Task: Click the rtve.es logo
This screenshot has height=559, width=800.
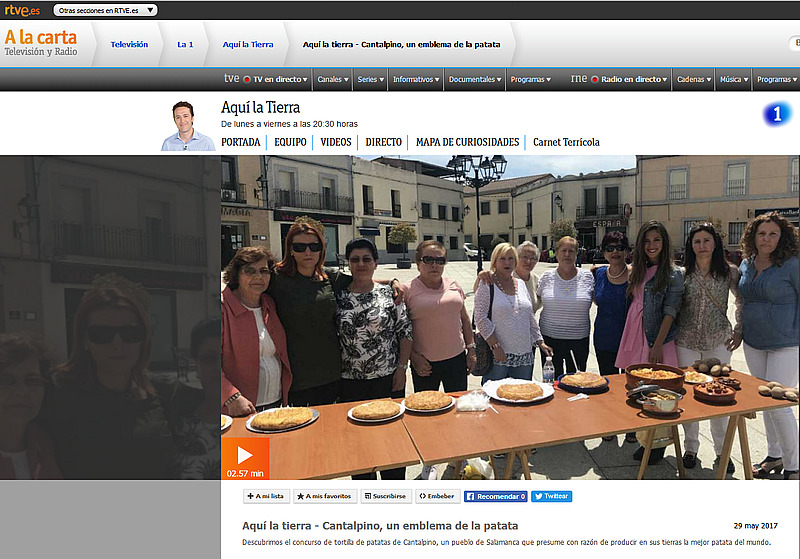Action: point(22,10)
